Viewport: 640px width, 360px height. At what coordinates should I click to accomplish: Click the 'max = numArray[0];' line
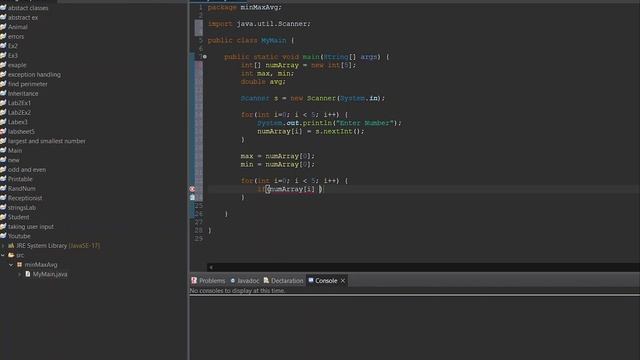[278, 156]
